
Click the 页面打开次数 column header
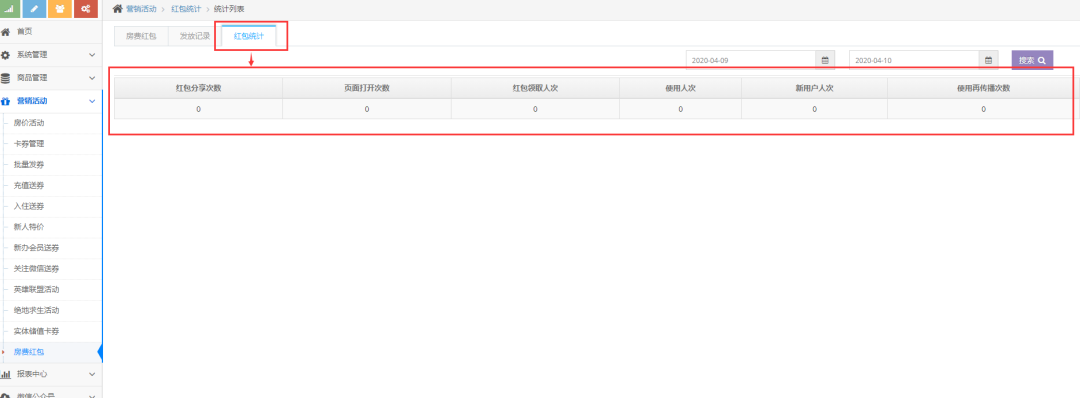click(x=366, y=88)
